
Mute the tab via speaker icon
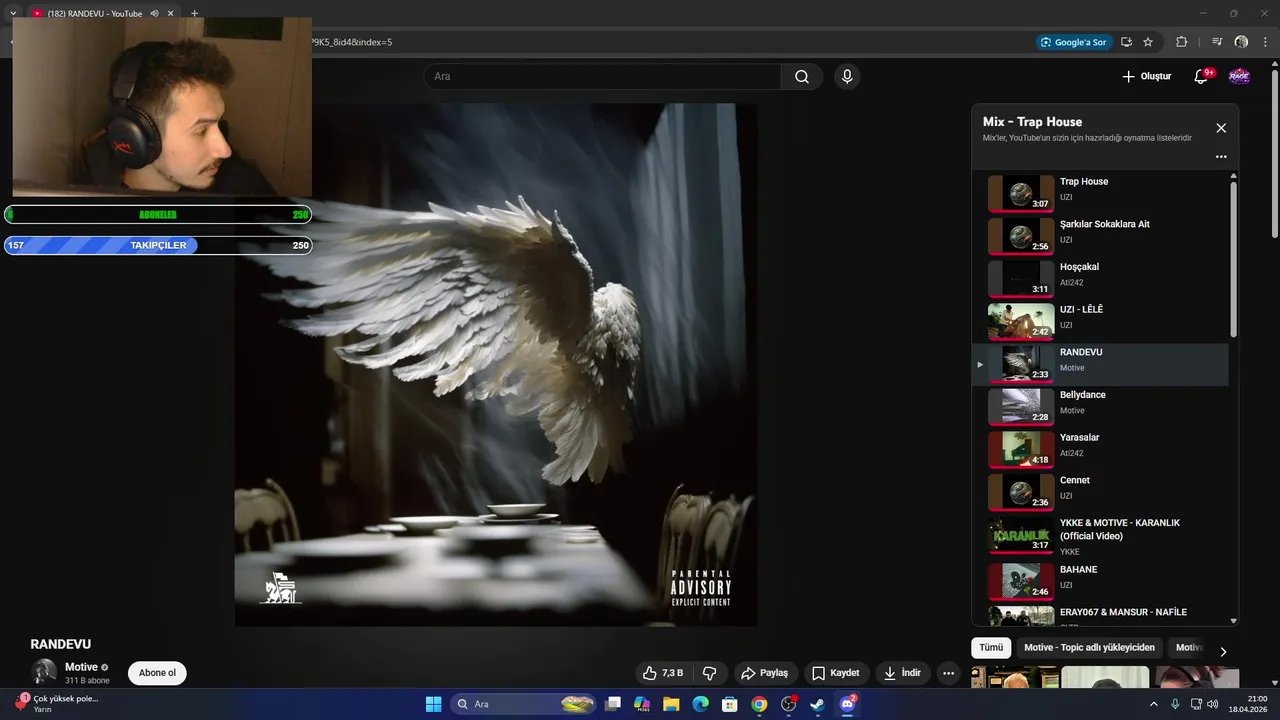pos(155,14)
